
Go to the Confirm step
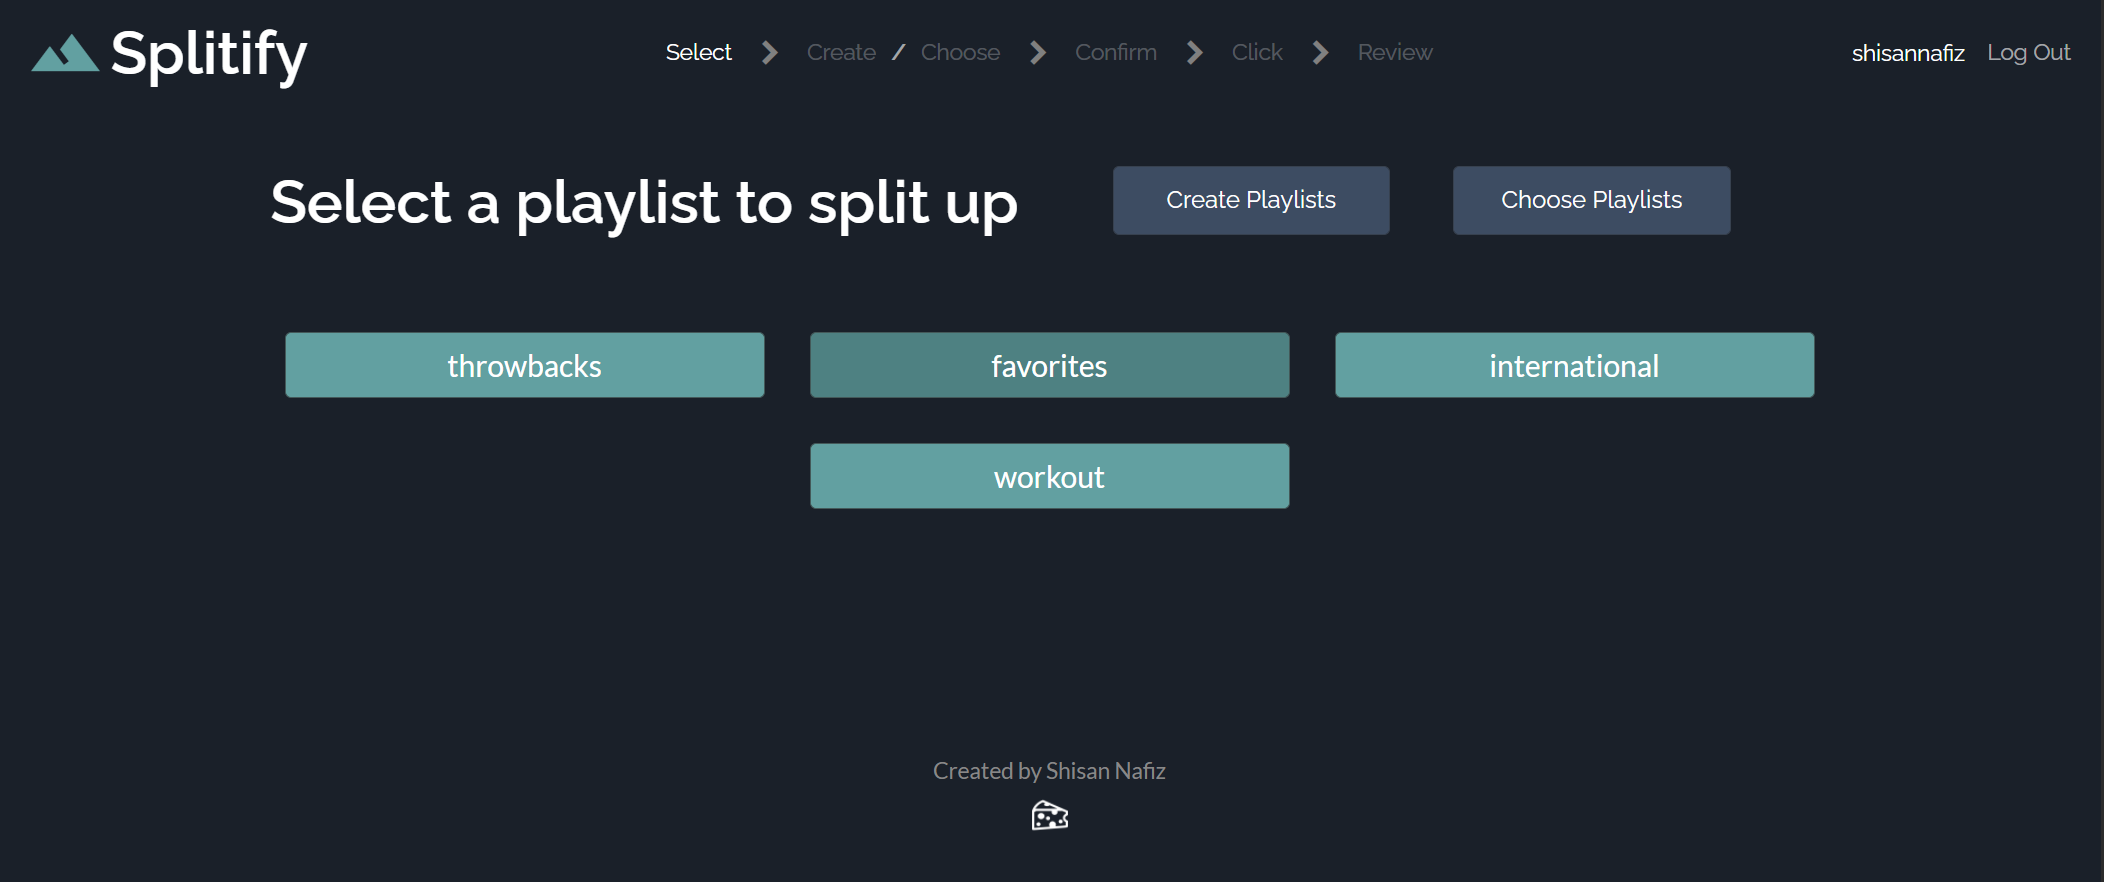tap(1115, 52)
